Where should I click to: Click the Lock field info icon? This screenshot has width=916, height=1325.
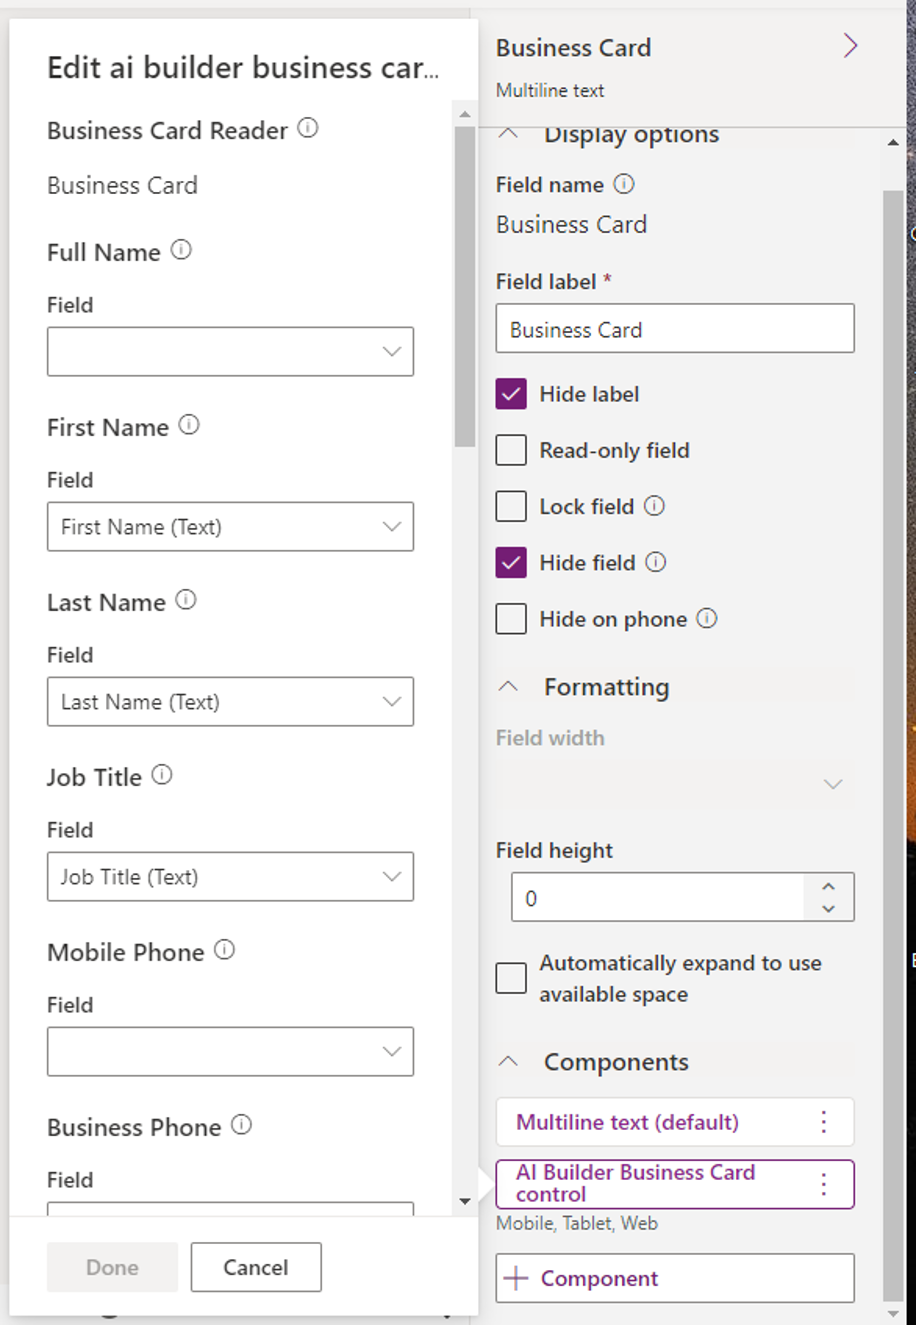click(654, 505)
